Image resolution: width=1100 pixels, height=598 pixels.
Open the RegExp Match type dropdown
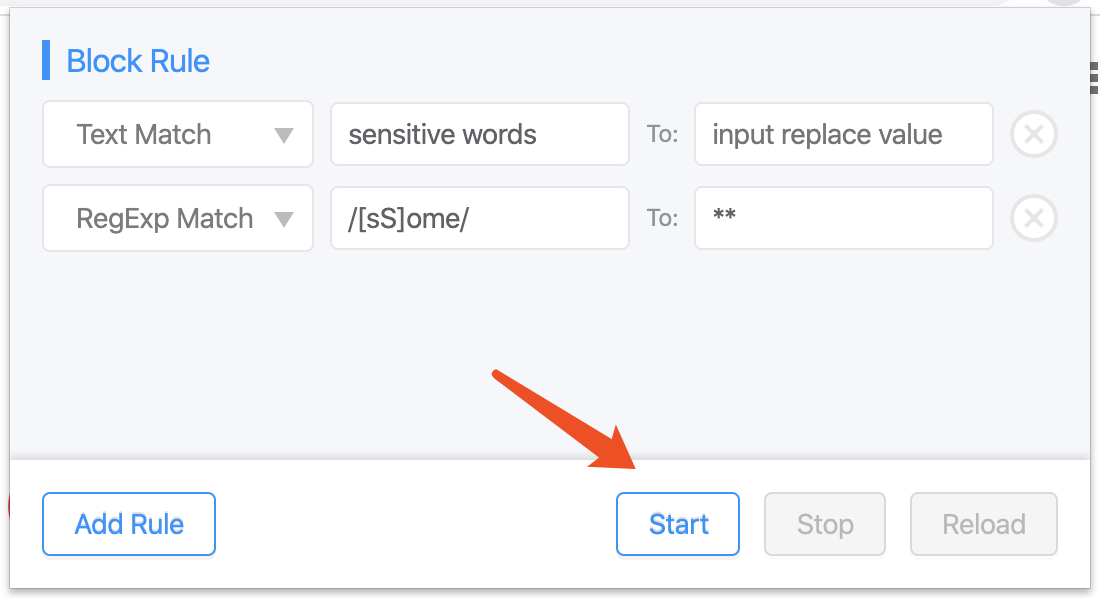tap(177, 218)
